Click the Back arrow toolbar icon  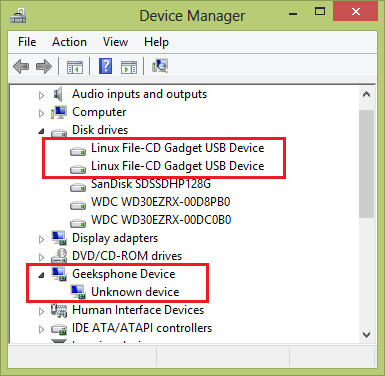click(x=21, y=67)
